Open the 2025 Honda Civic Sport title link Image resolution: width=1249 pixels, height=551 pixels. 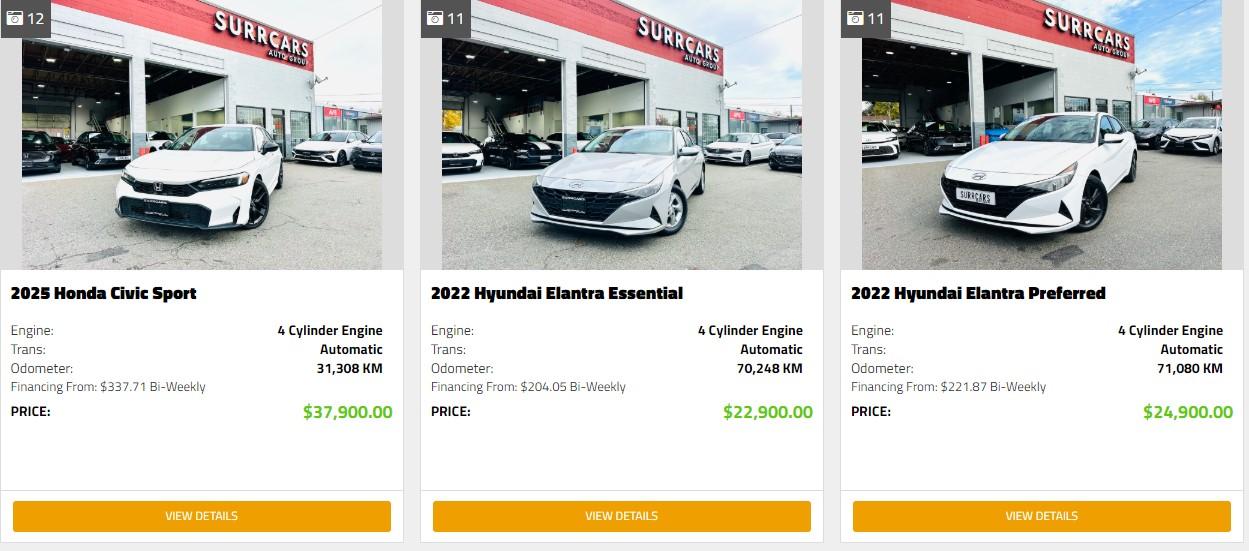pyautogui.click(x=103, y=293)
